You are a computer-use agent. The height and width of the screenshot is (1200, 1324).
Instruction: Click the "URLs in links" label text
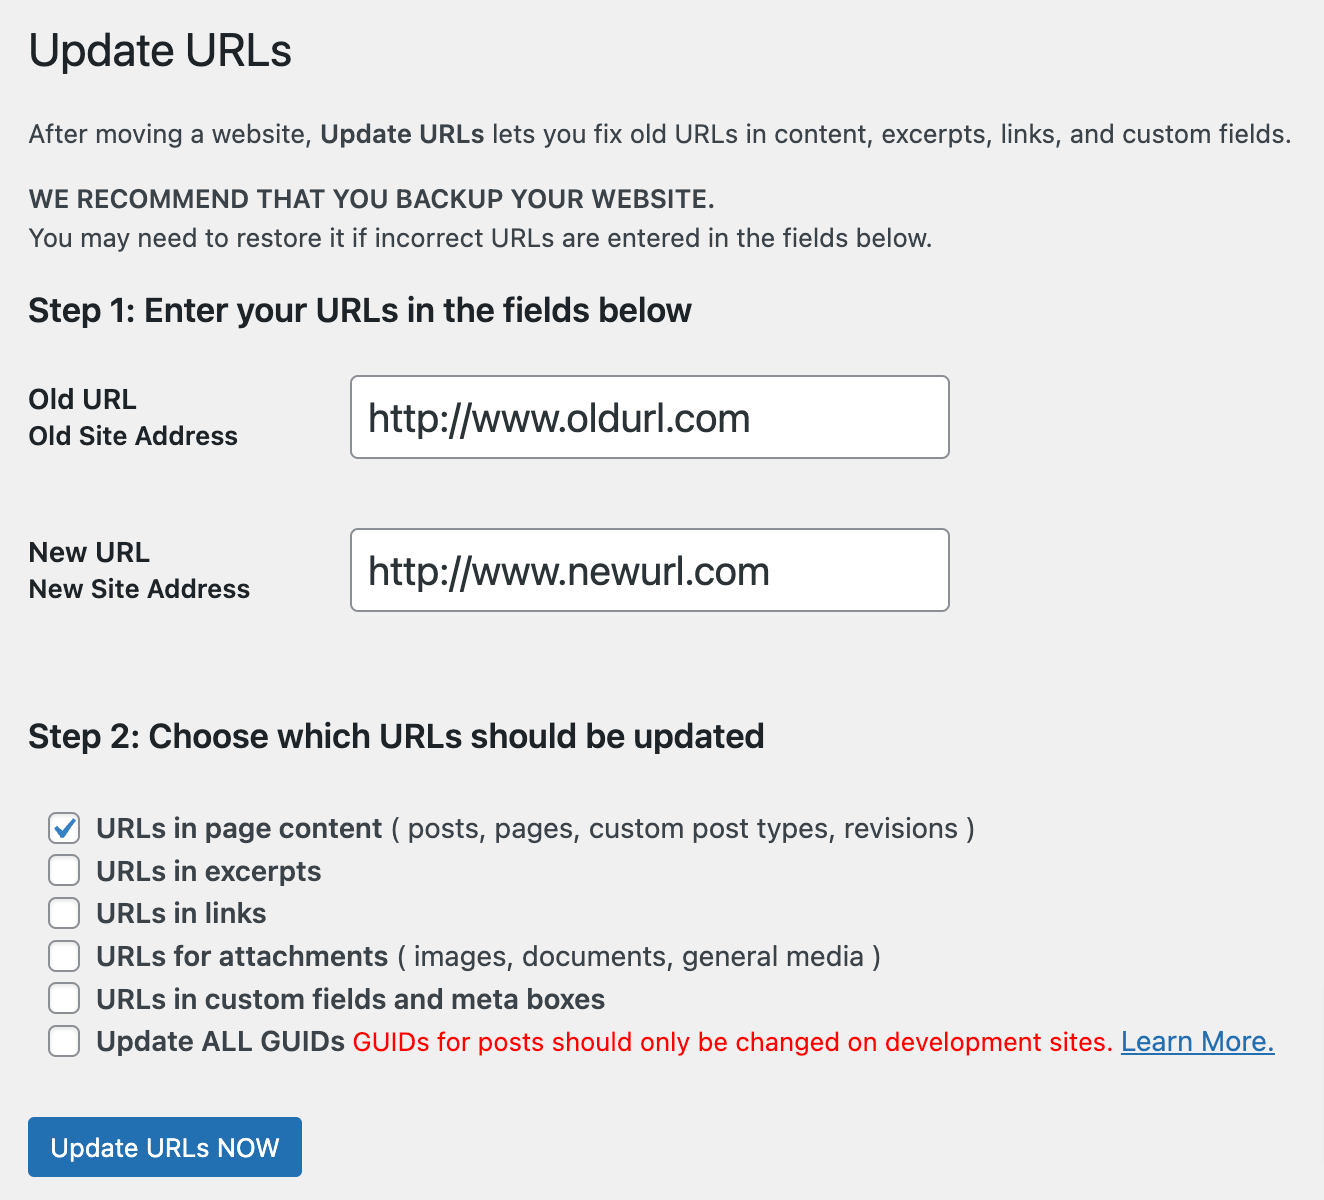tap(181, 914)
